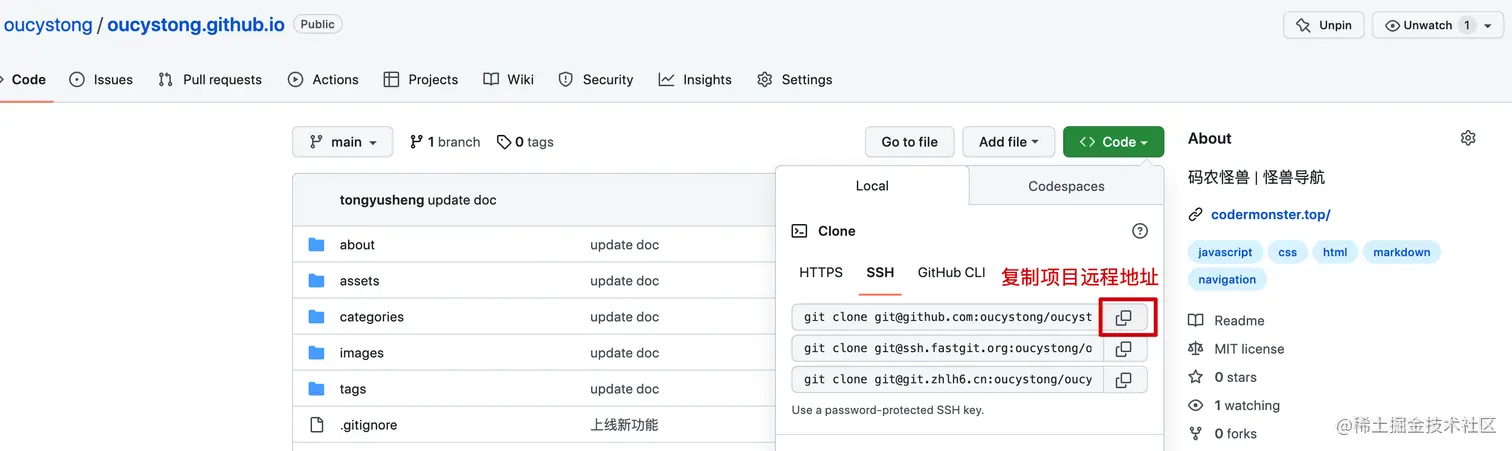Open the repository Settings tab
The width and height of the screenshot is (1512, 451).
tap(795, 80)
